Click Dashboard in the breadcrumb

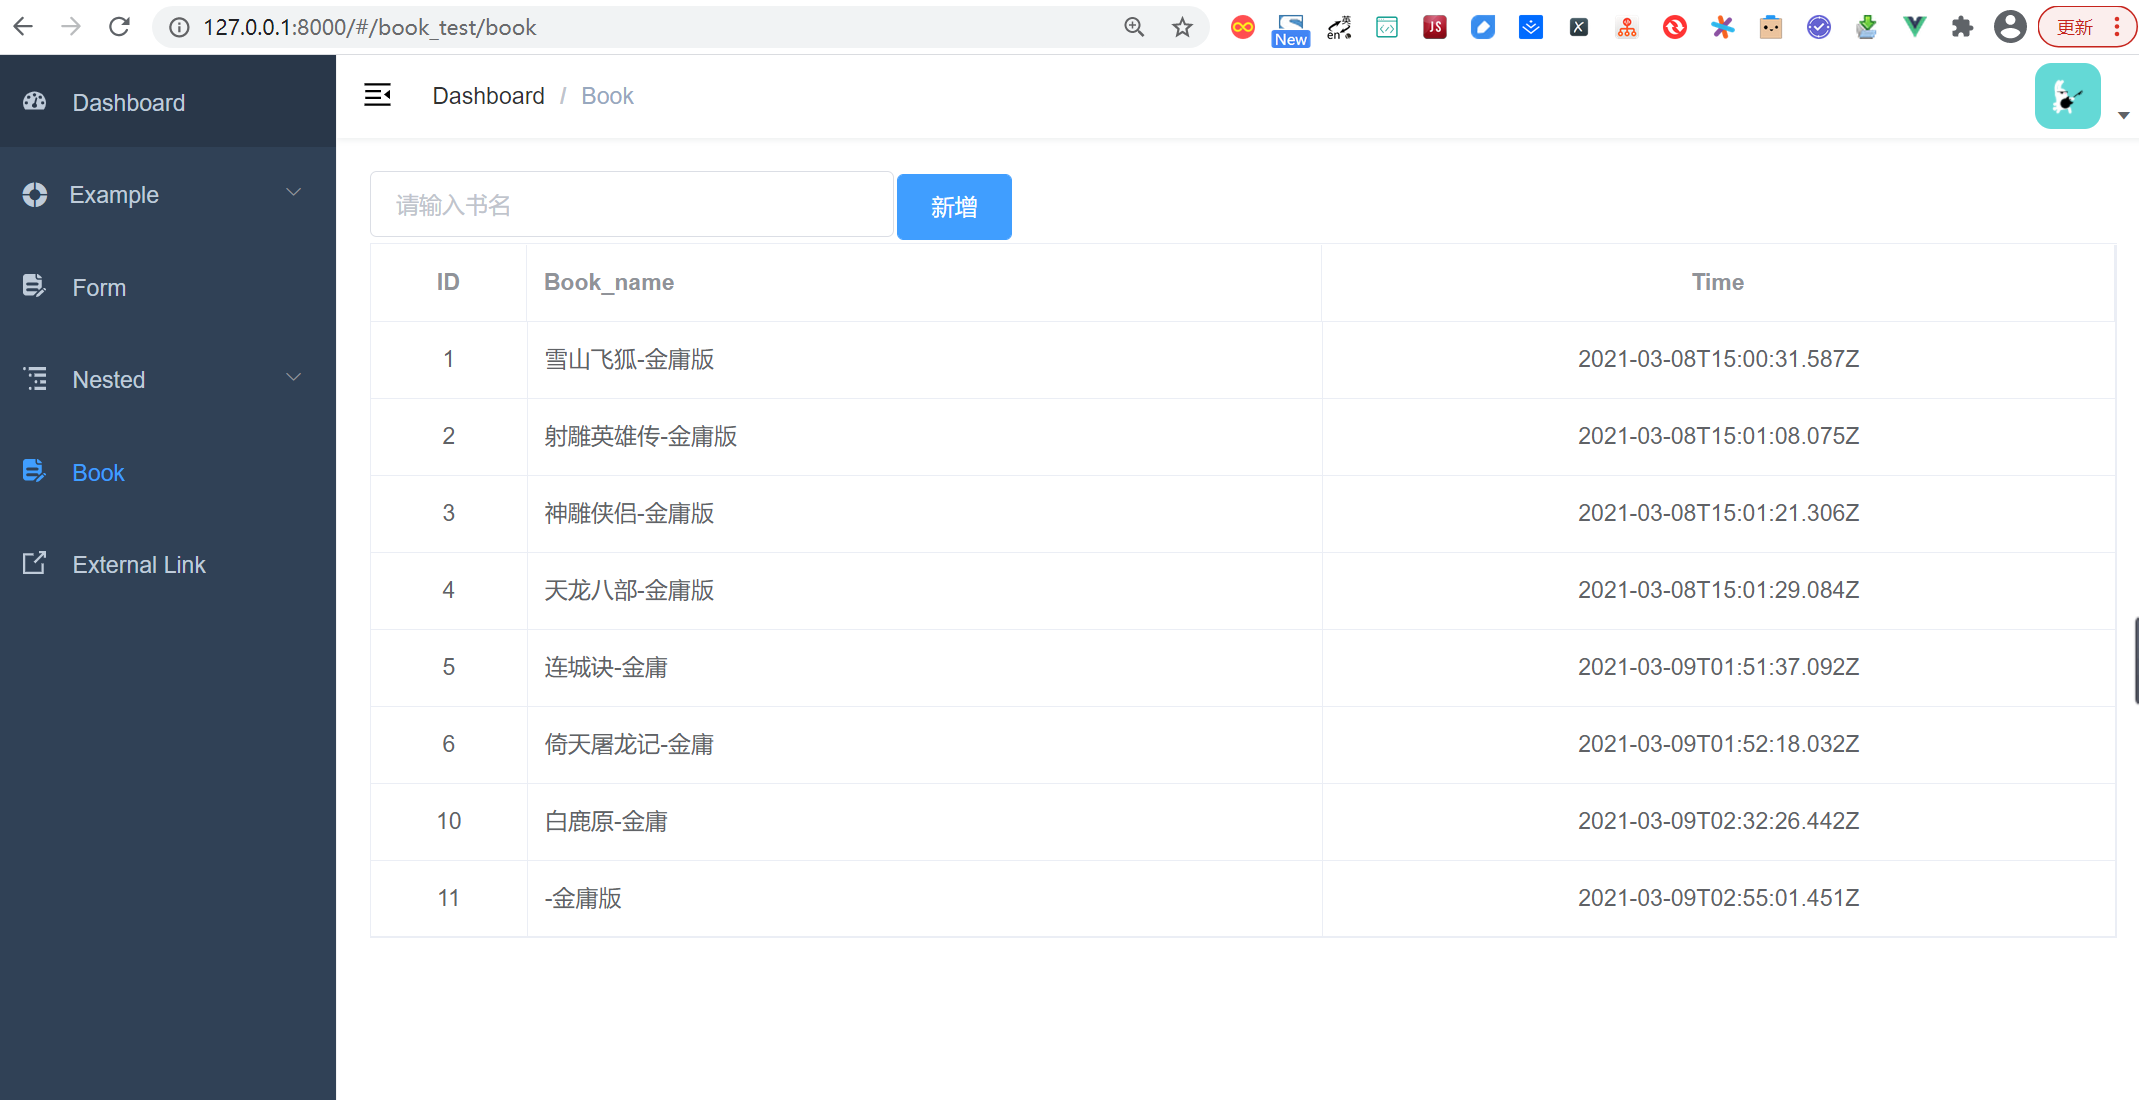point(488,96)
